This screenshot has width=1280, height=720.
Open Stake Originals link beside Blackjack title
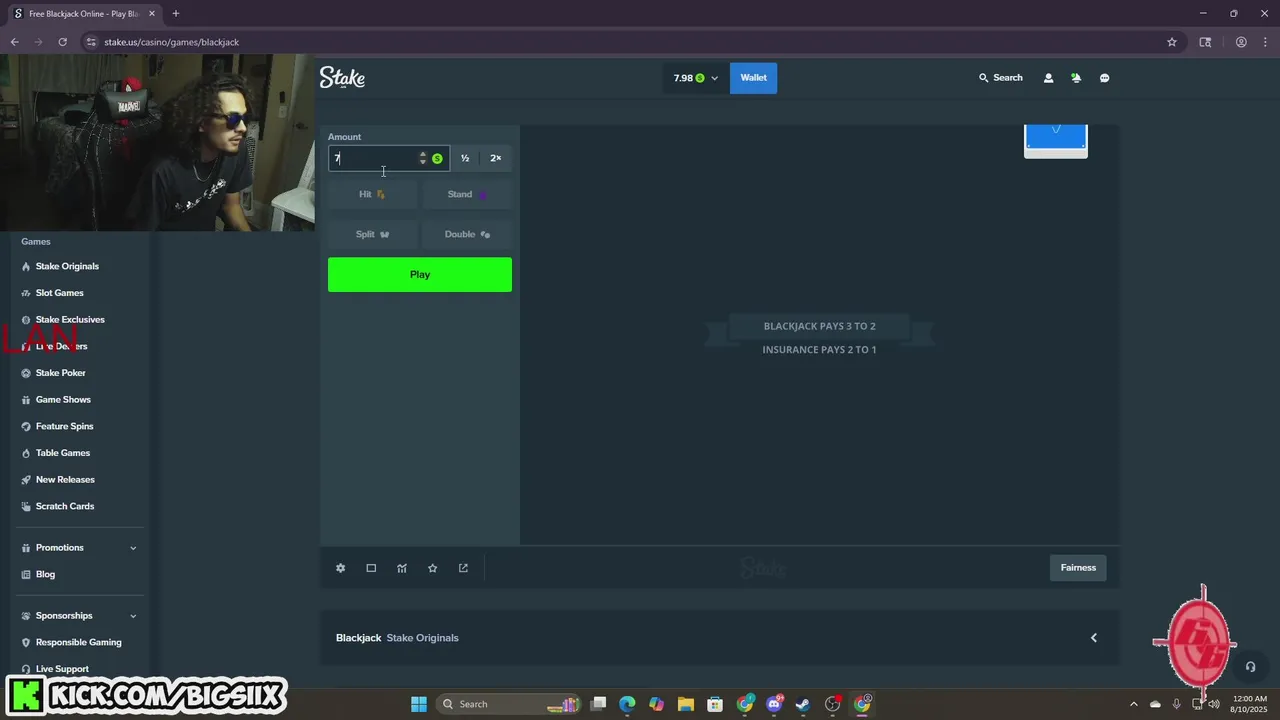tap(422, 638)
